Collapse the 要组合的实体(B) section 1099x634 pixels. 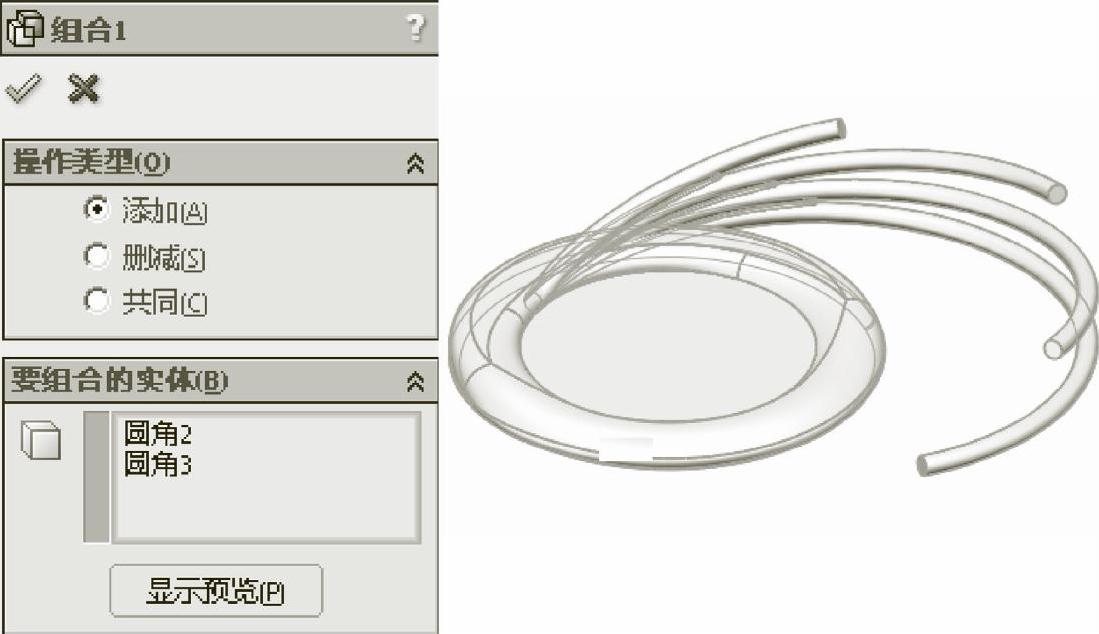(416, 382)
